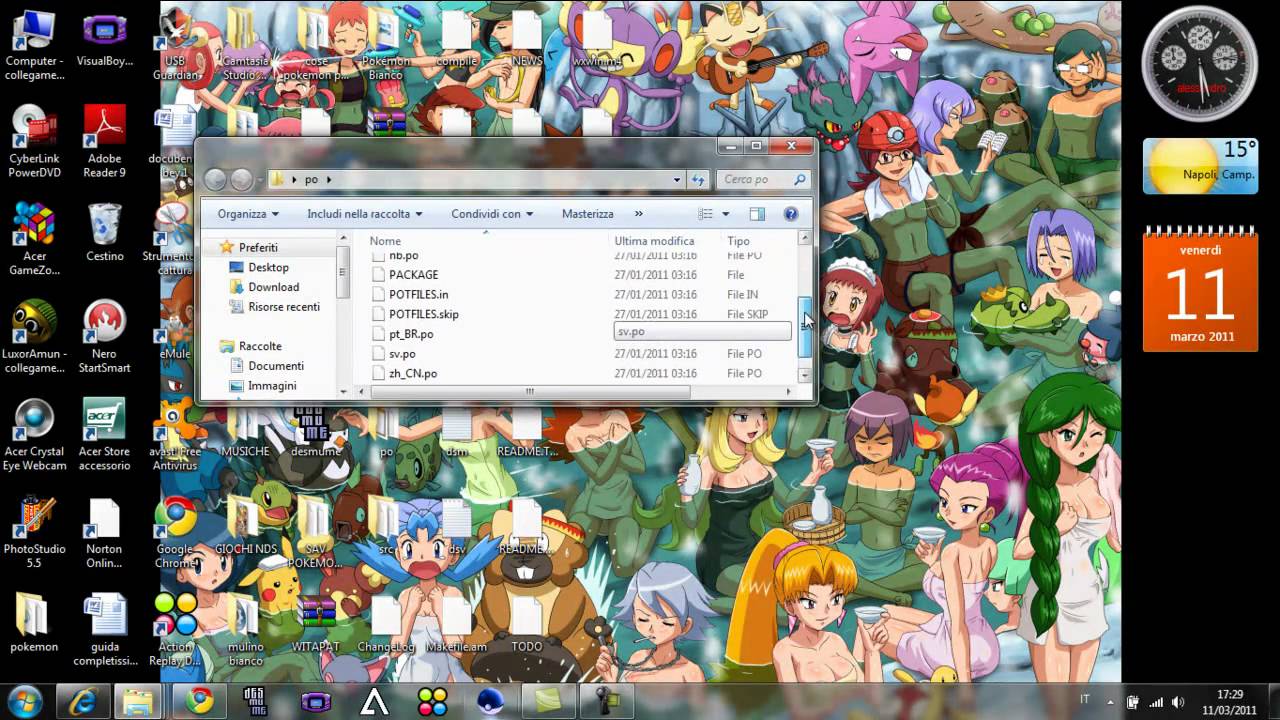The height and width of the screenshot is (720, 1280).
Task: Open the CyberLink PowerDVD desktop shortcut
Action: pos(34,141)
